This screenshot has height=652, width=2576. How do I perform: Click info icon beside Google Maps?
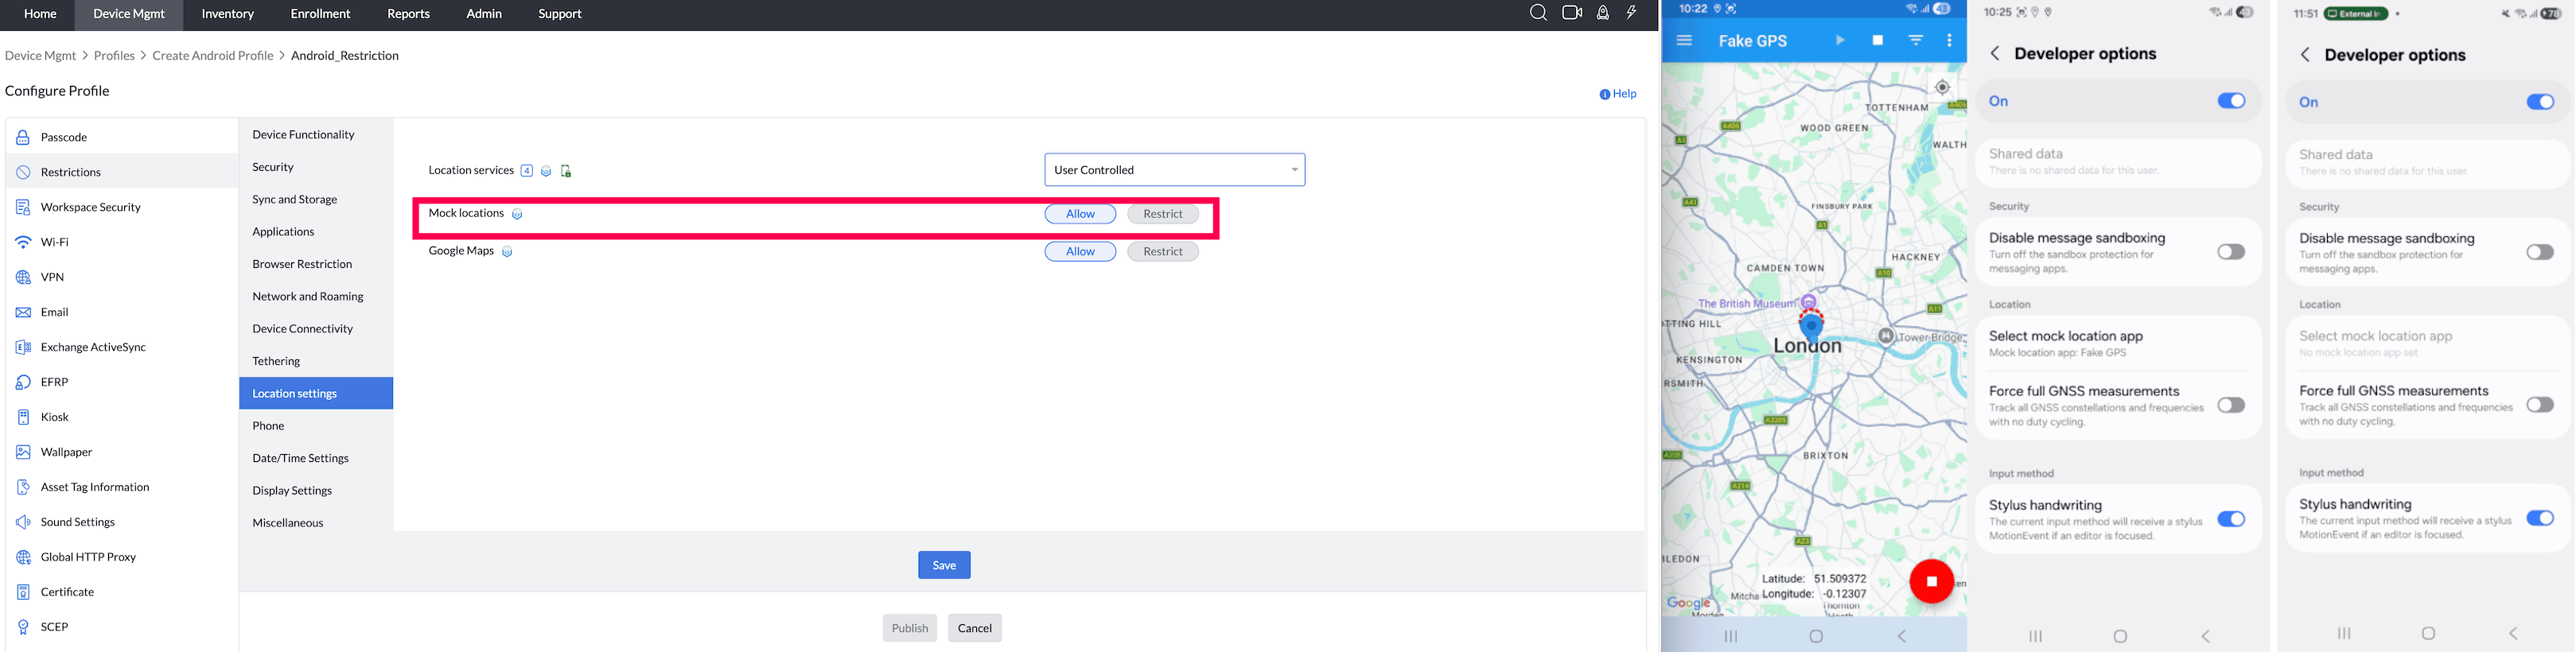tap(507, 252)
